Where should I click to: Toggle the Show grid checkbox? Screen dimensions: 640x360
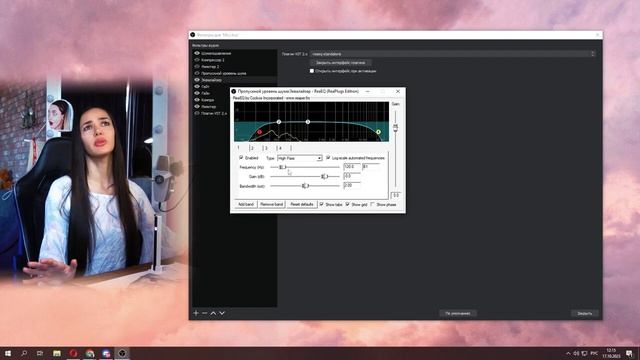(347, 204)
